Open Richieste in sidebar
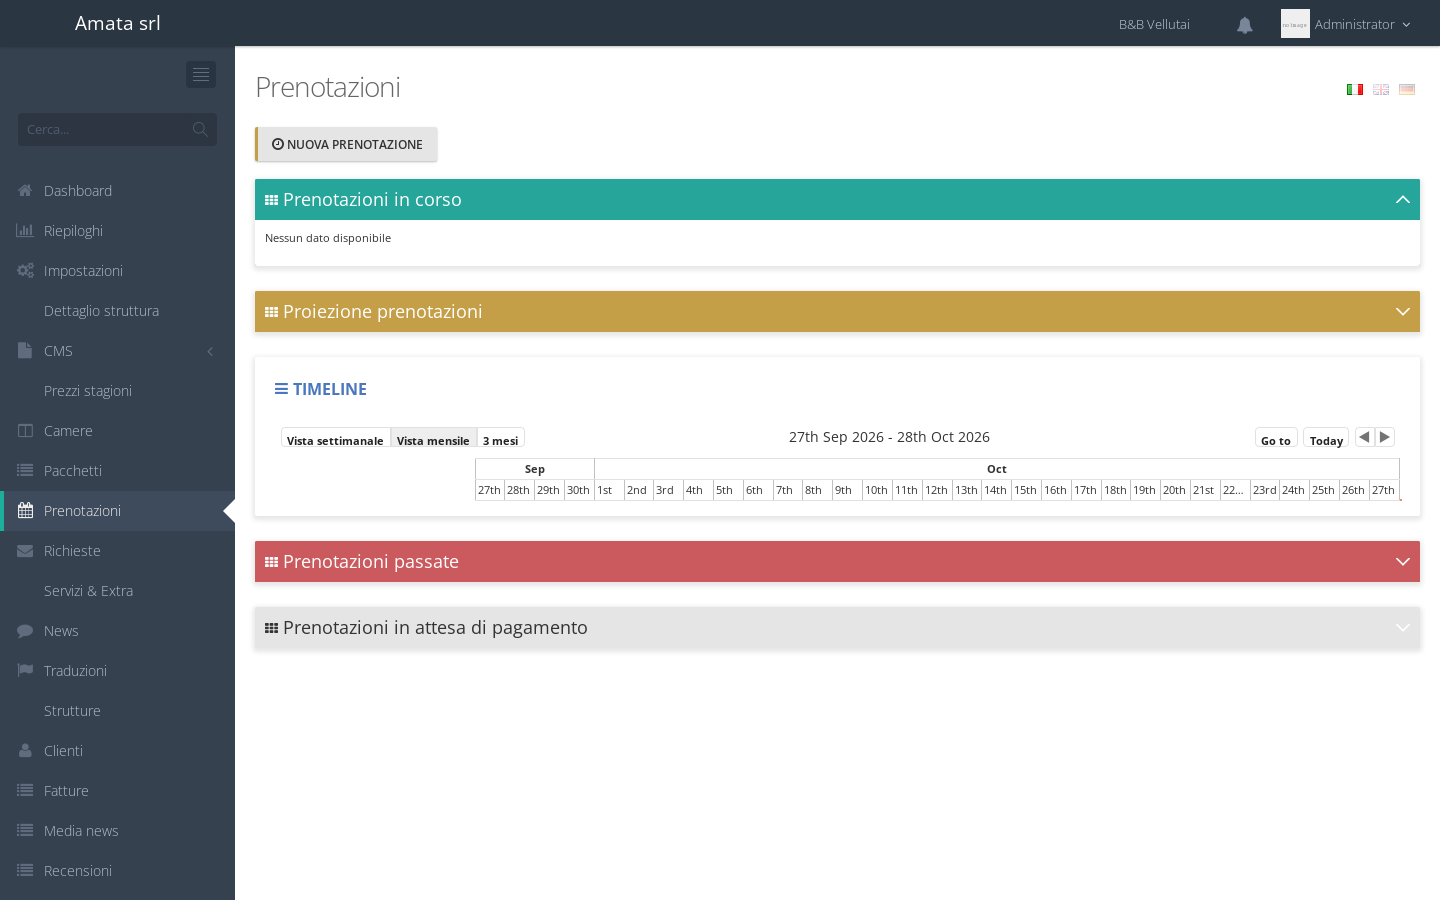1440x900 pixels. (x=118, y=551)
